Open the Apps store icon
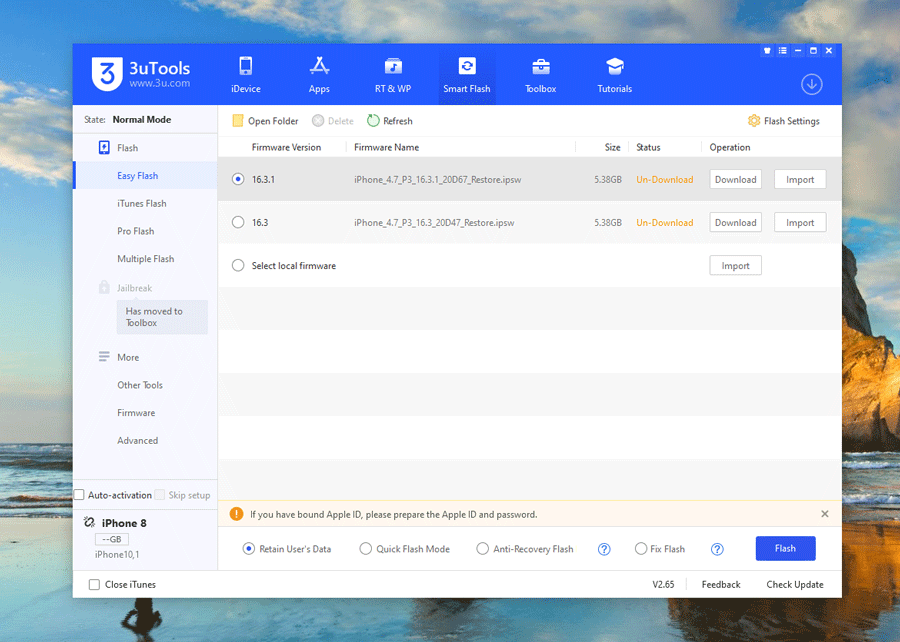This screenshot has width=900, height=642. pyautogui.click(x=319, y=67)
